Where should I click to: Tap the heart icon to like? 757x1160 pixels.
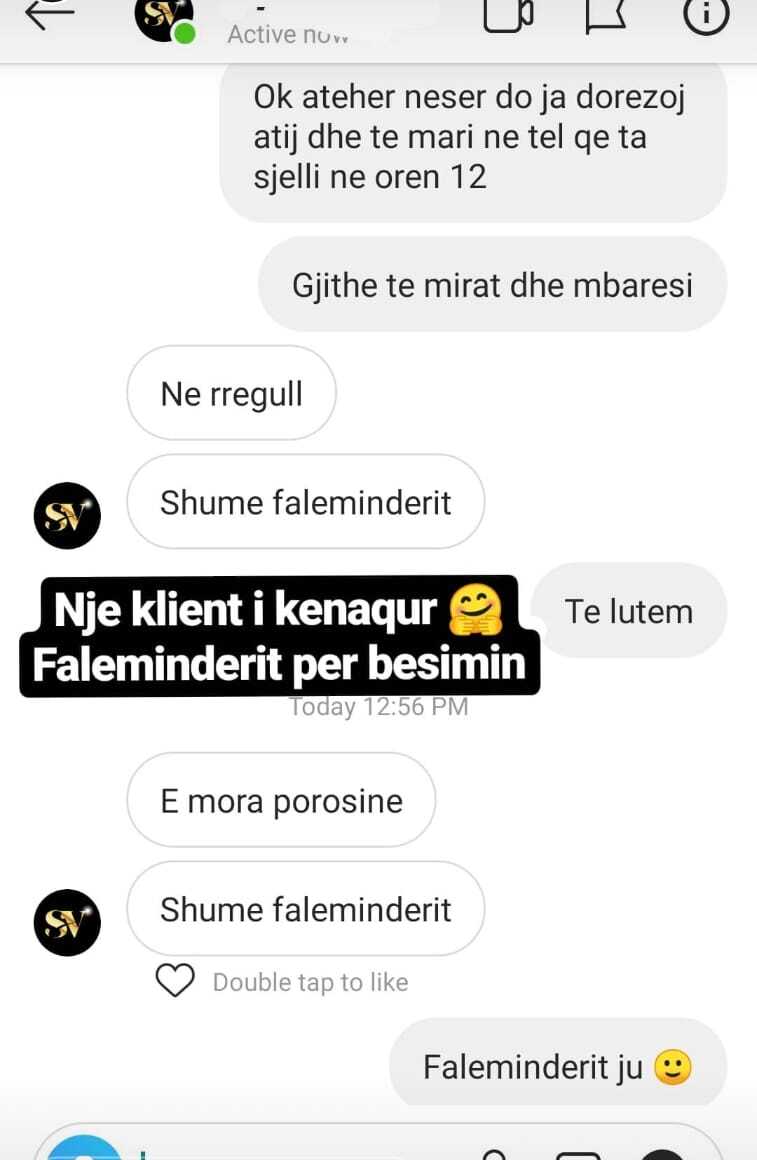click(175, 981)
